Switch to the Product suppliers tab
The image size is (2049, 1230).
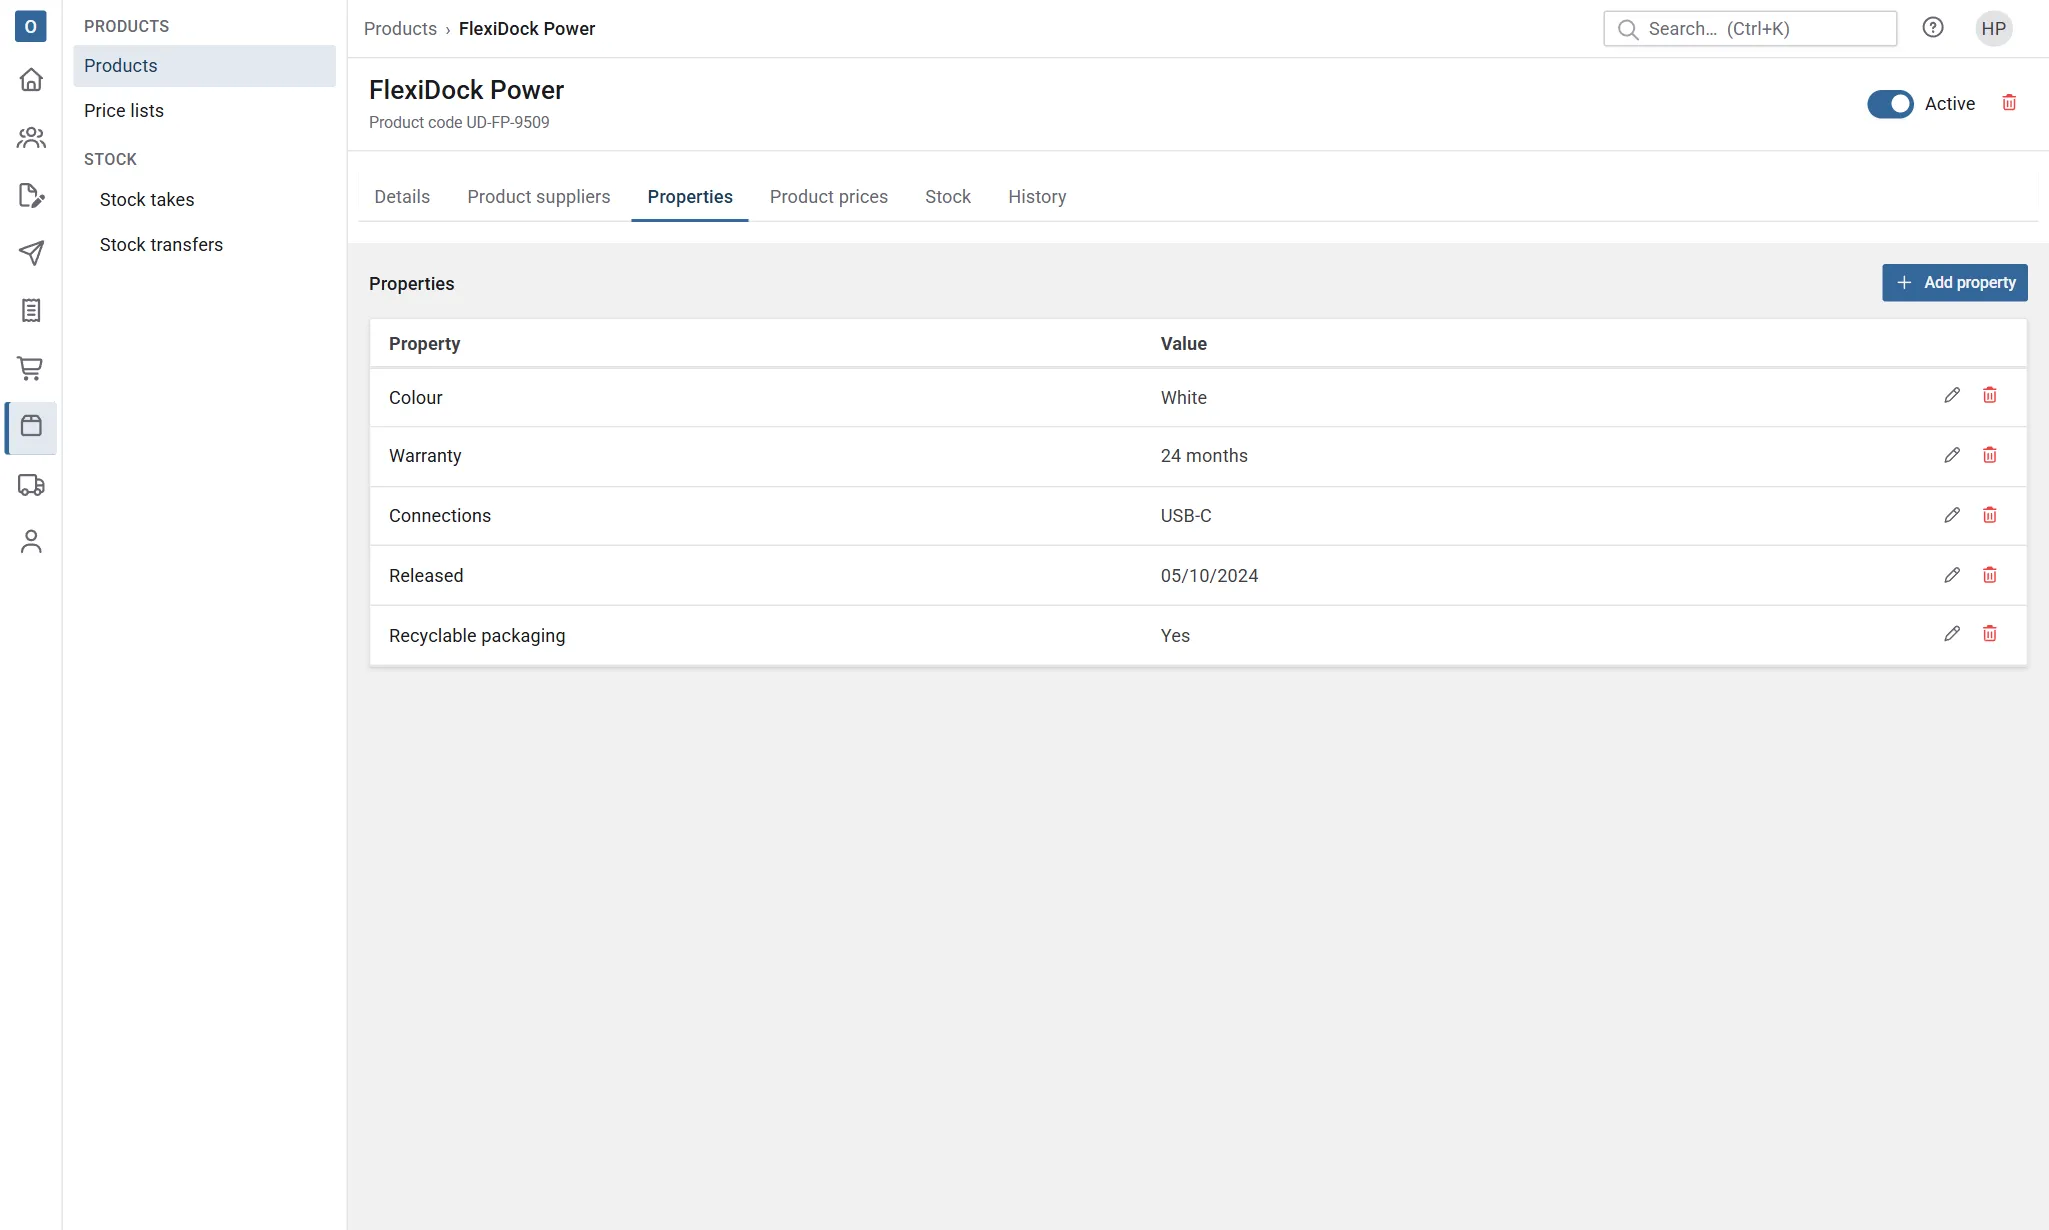[x=538, y=197]
